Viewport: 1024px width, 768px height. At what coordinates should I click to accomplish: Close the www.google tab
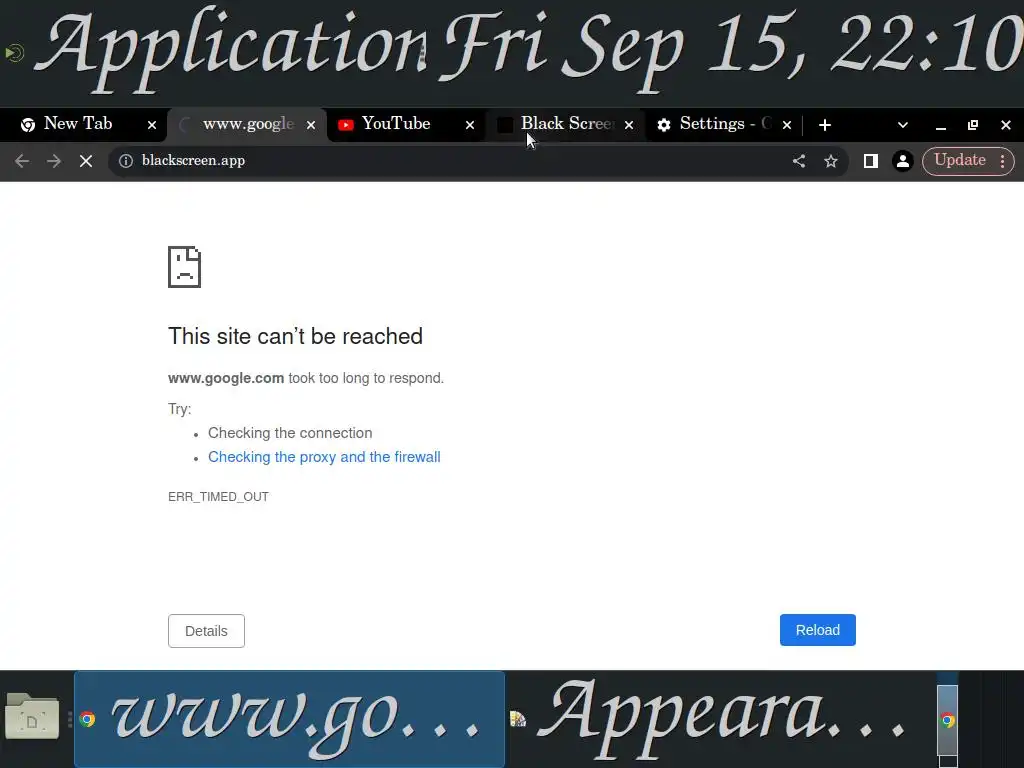click(x=311, y=125)
